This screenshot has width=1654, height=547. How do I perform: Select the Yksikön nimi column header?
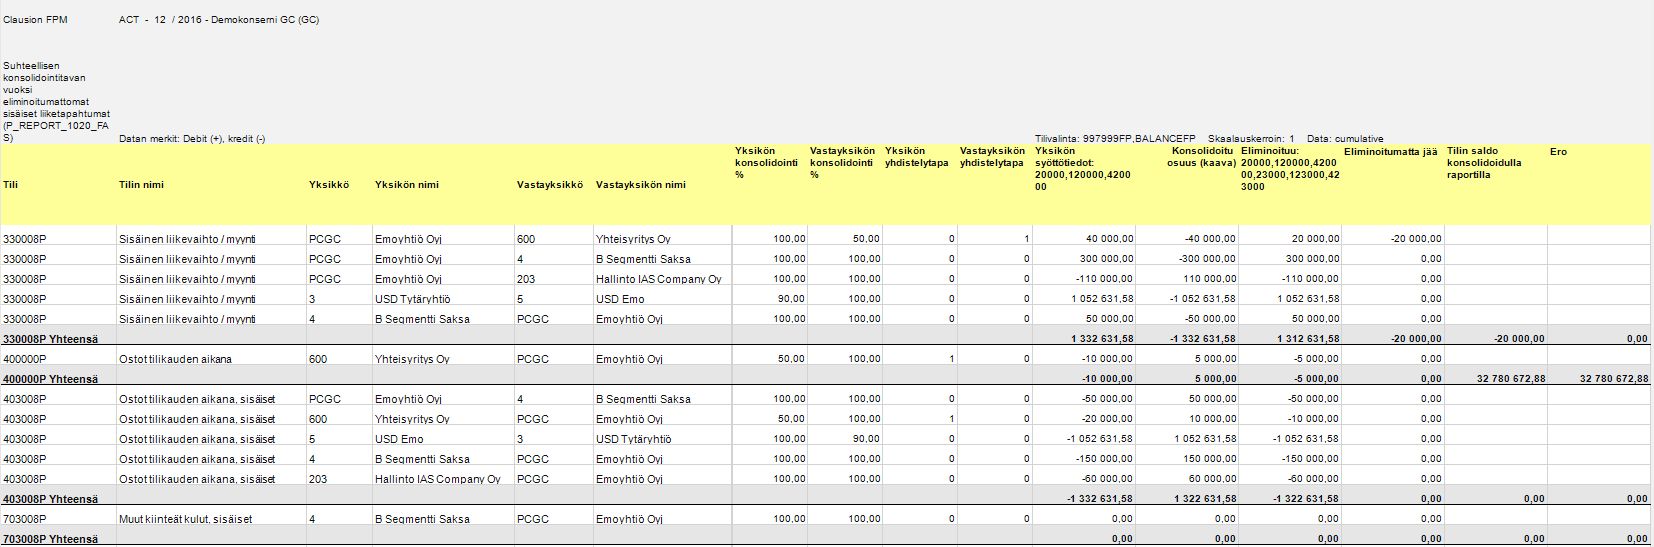click(406, 185)
